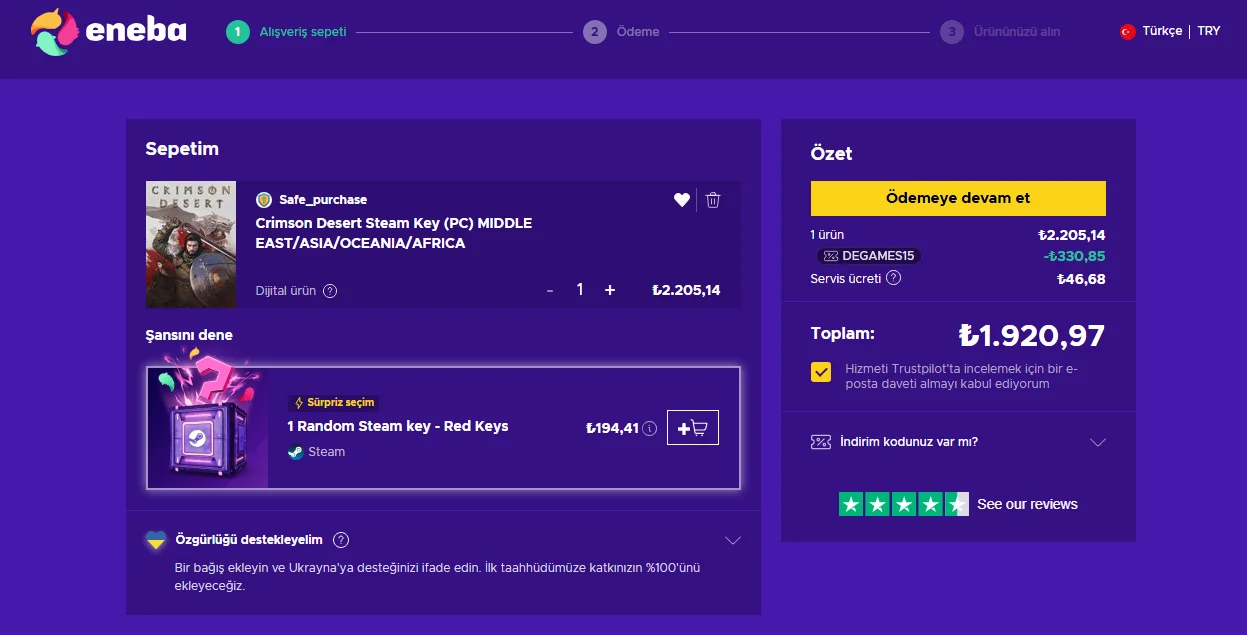Open price info icon next to ₺194,41
1247x635 pixels.
[x=650, y=429]
